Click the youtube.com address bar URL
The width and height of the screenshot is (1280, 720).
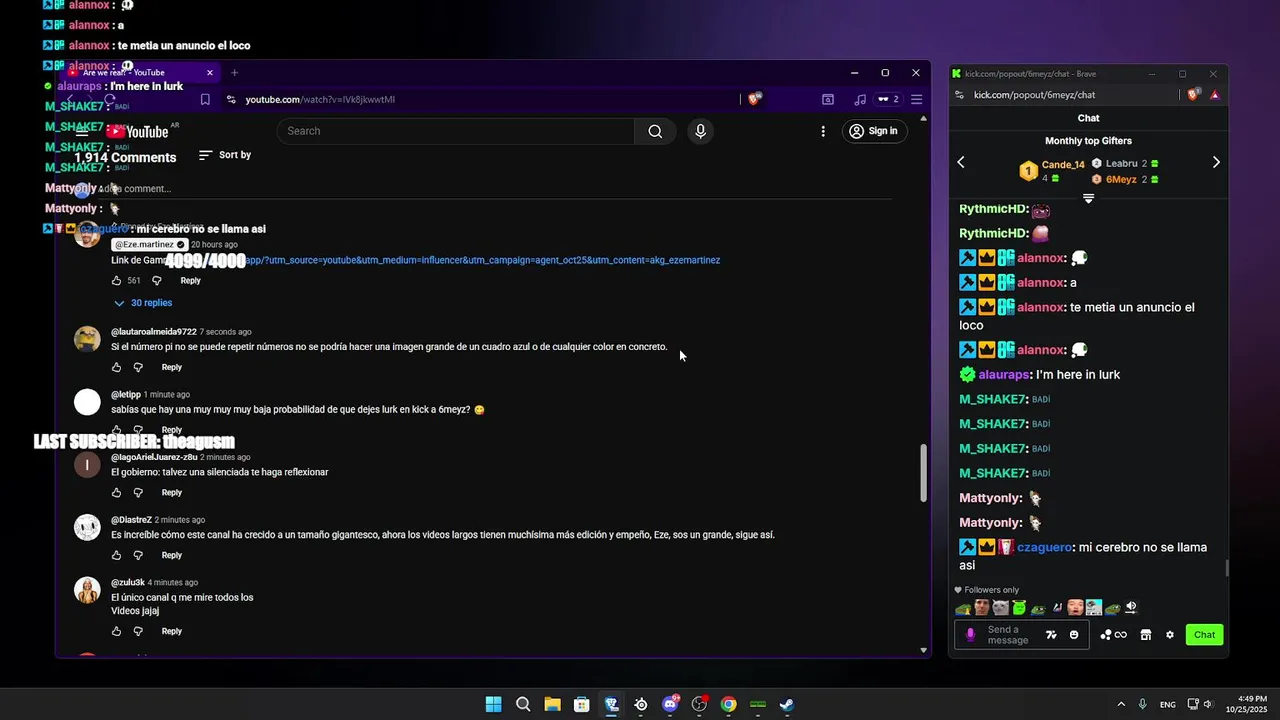320,99
